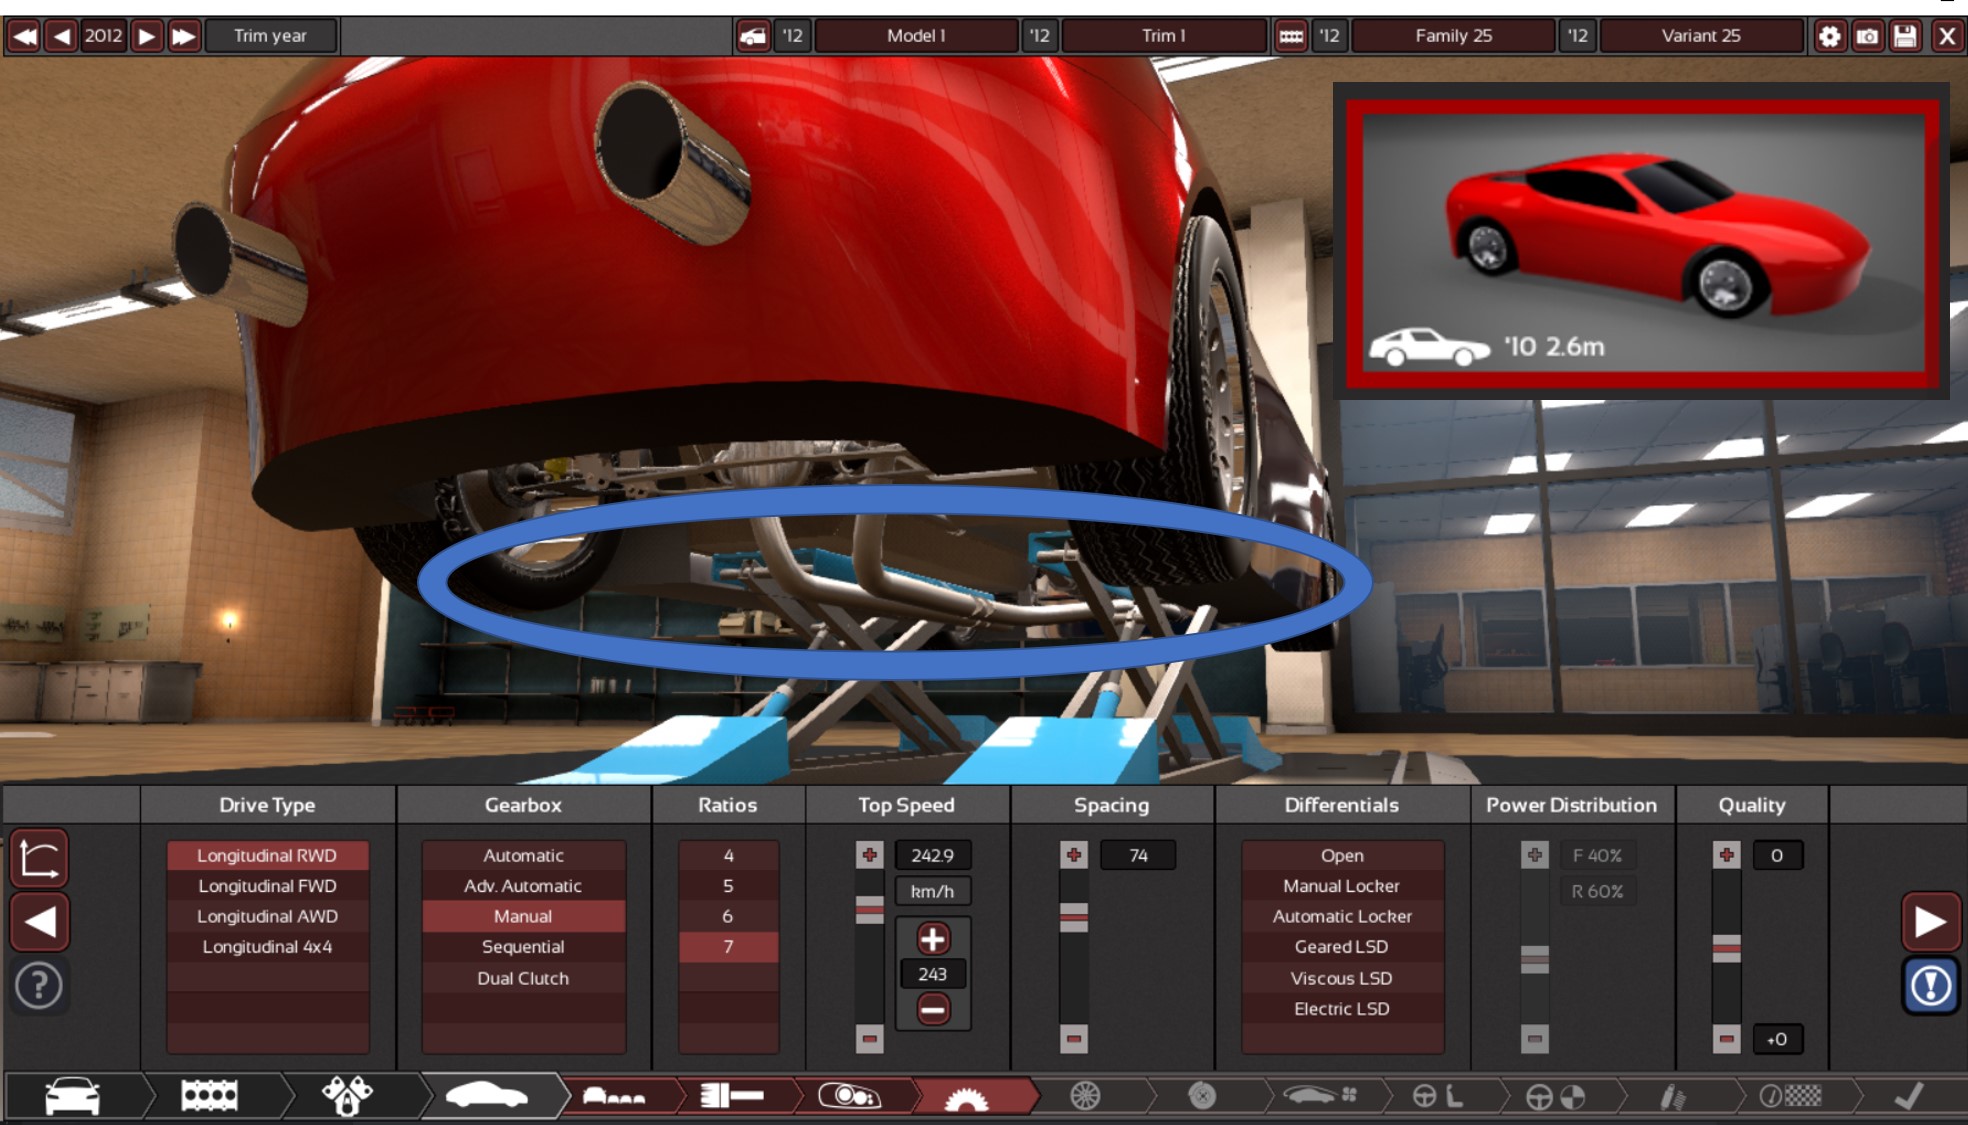
Task: Go to engine block tab icon
Action: coord(209,1096)
